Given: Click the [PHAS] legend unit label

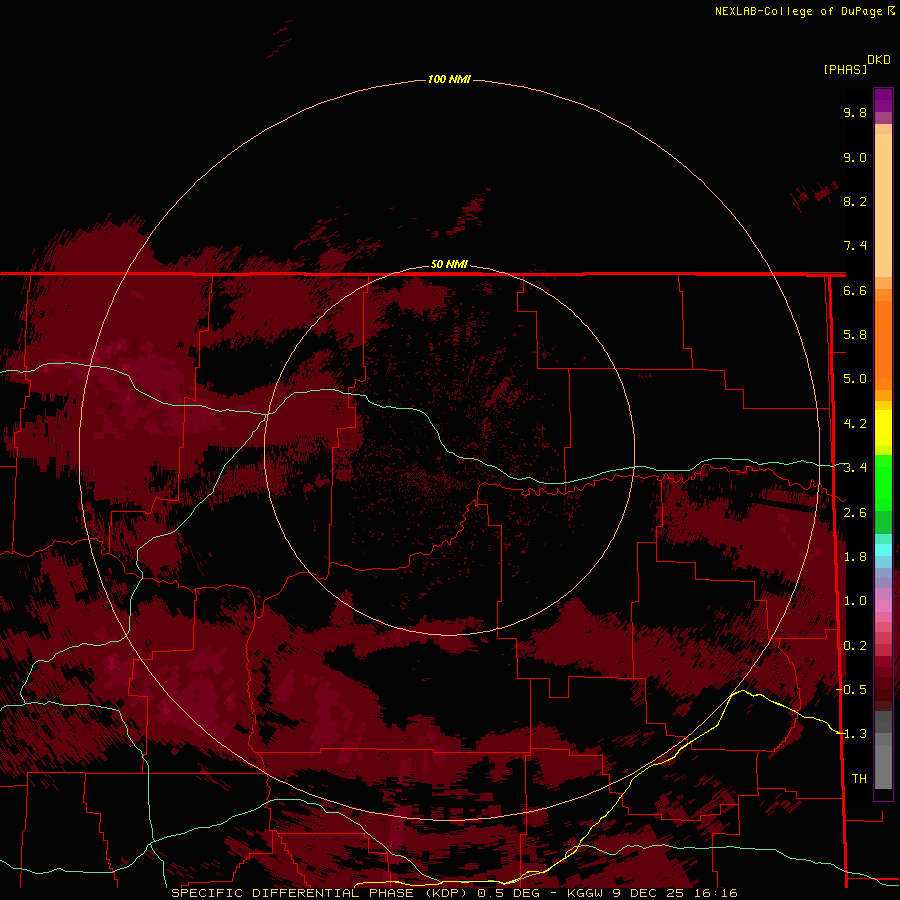Looking at the screenshot, I should coord(845,69).
